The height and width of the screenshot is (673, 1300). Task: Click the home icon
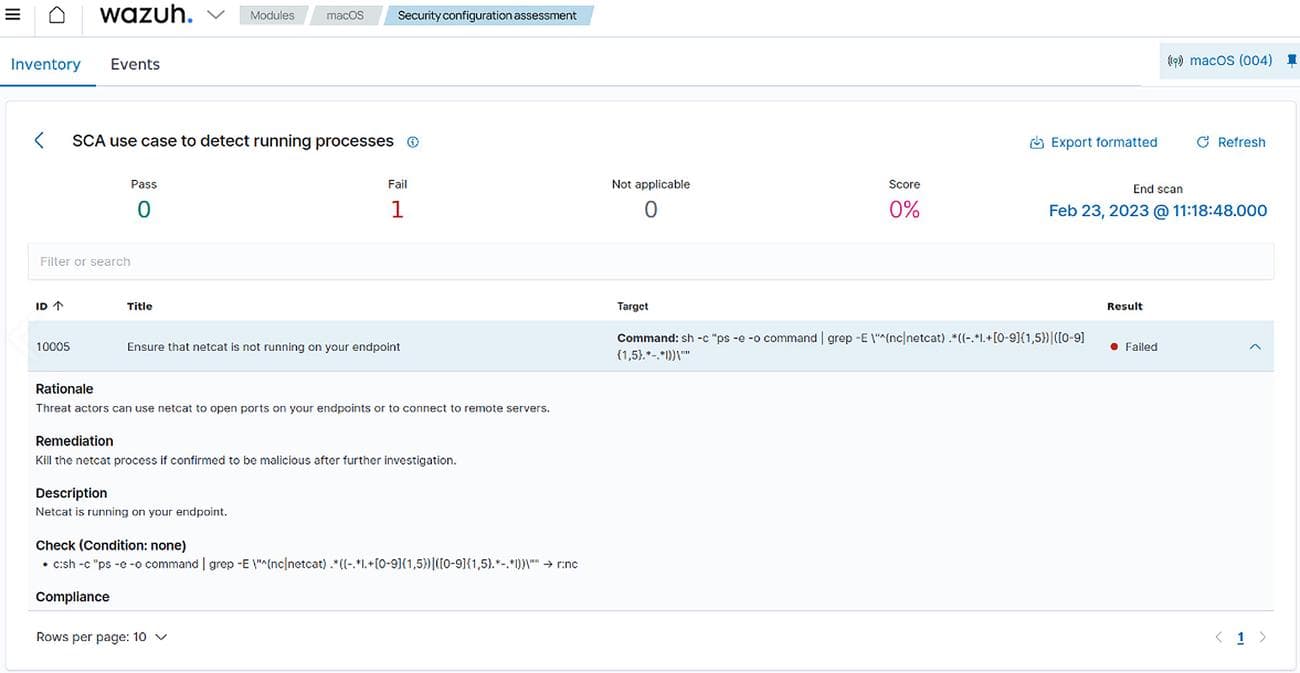point(57,15)
